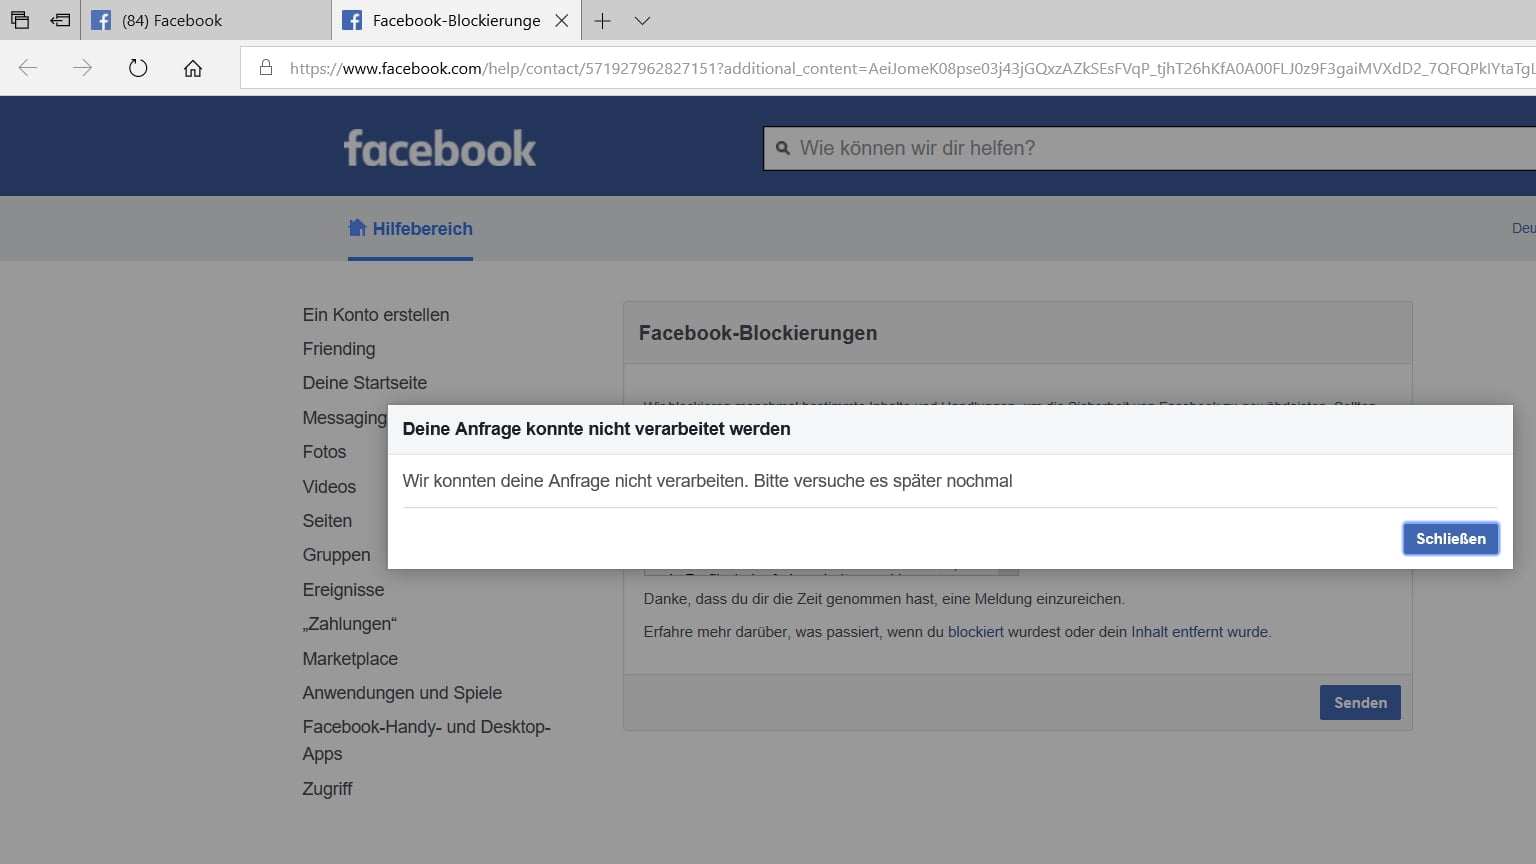The width and height of the screenshot is (1536, 864).
Task: Click the 'Facebook-Blockierungen' form heading
Action: tap(758, 333)
